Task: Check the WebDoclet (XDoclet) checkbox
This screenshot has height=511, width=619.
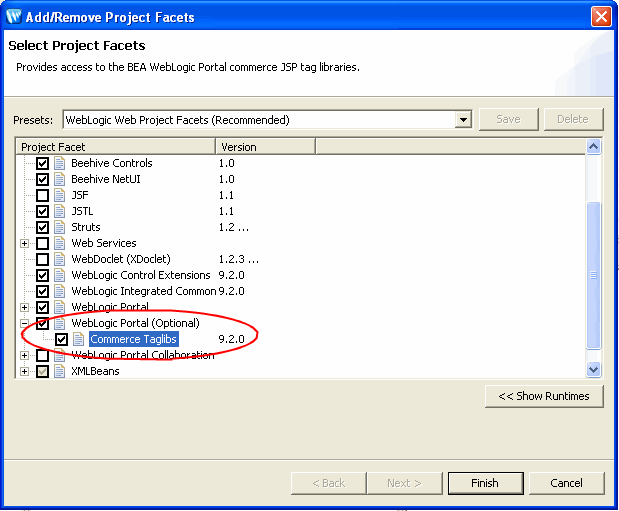Action: [43, 259]
